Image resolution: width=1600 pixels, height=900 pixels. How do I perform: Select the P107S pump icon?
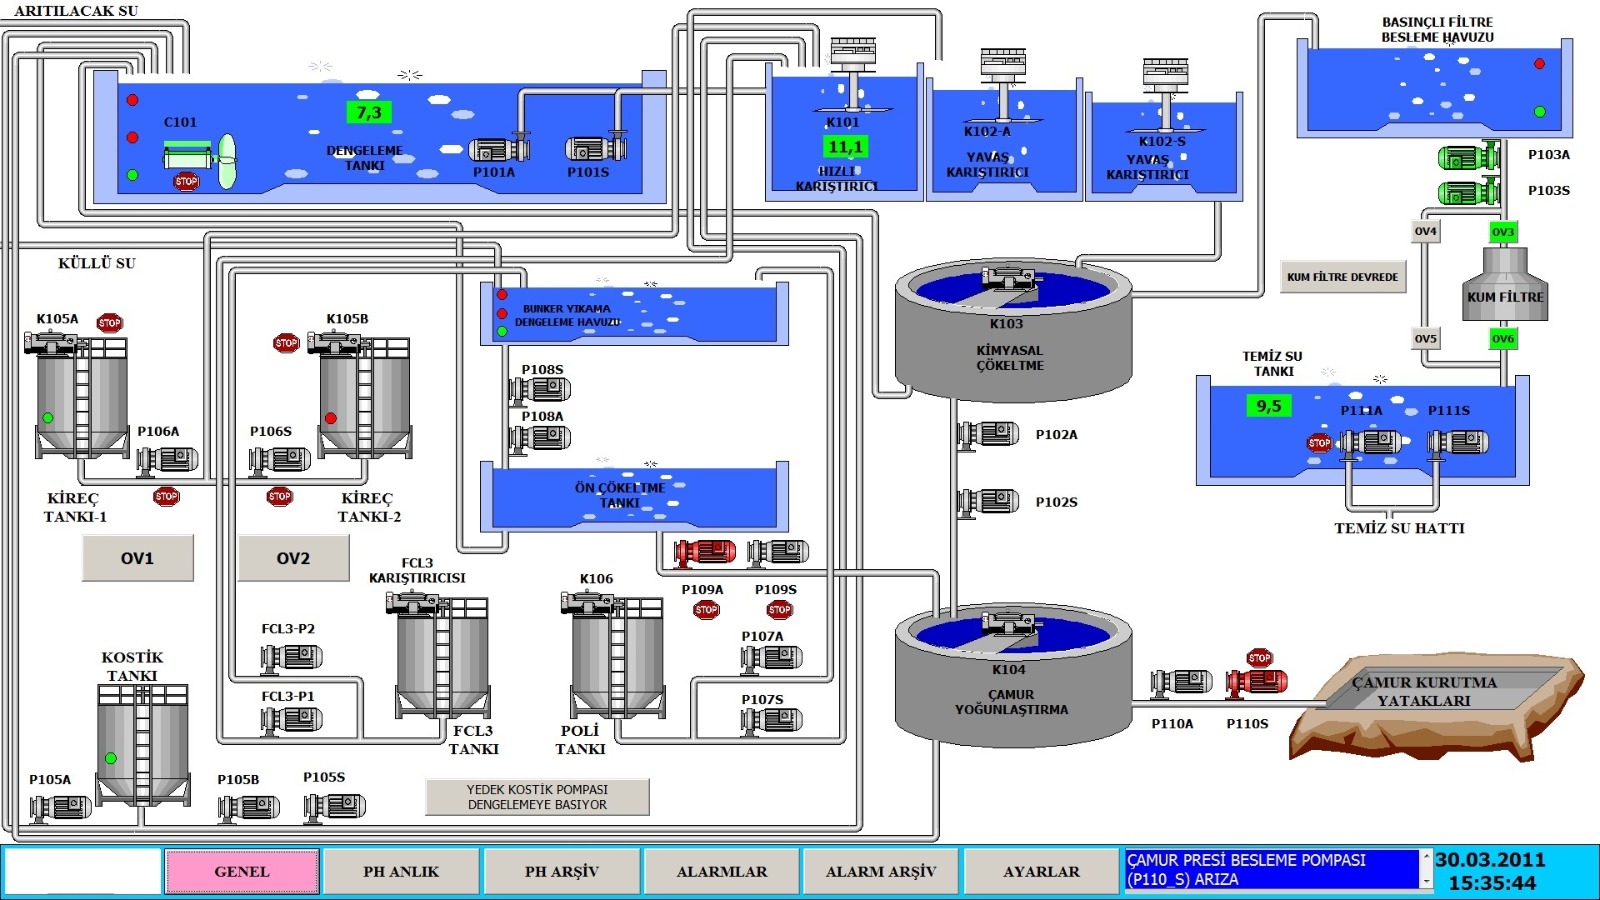point(772,719)
